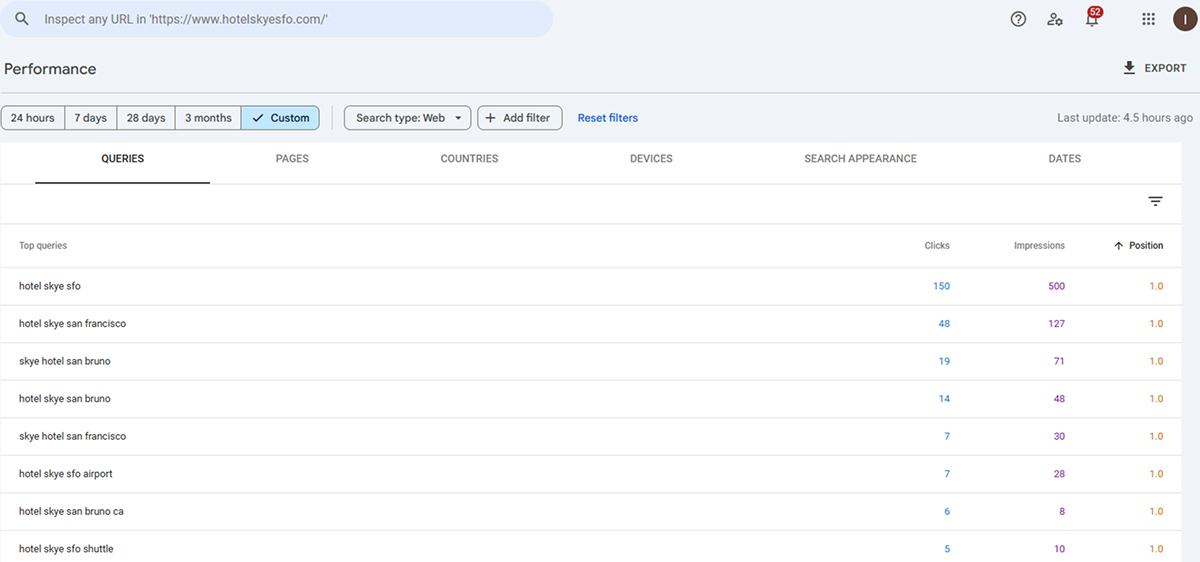Open the Google apps grid
This screenshot has width=1200, height=562.
[1148, 19]
